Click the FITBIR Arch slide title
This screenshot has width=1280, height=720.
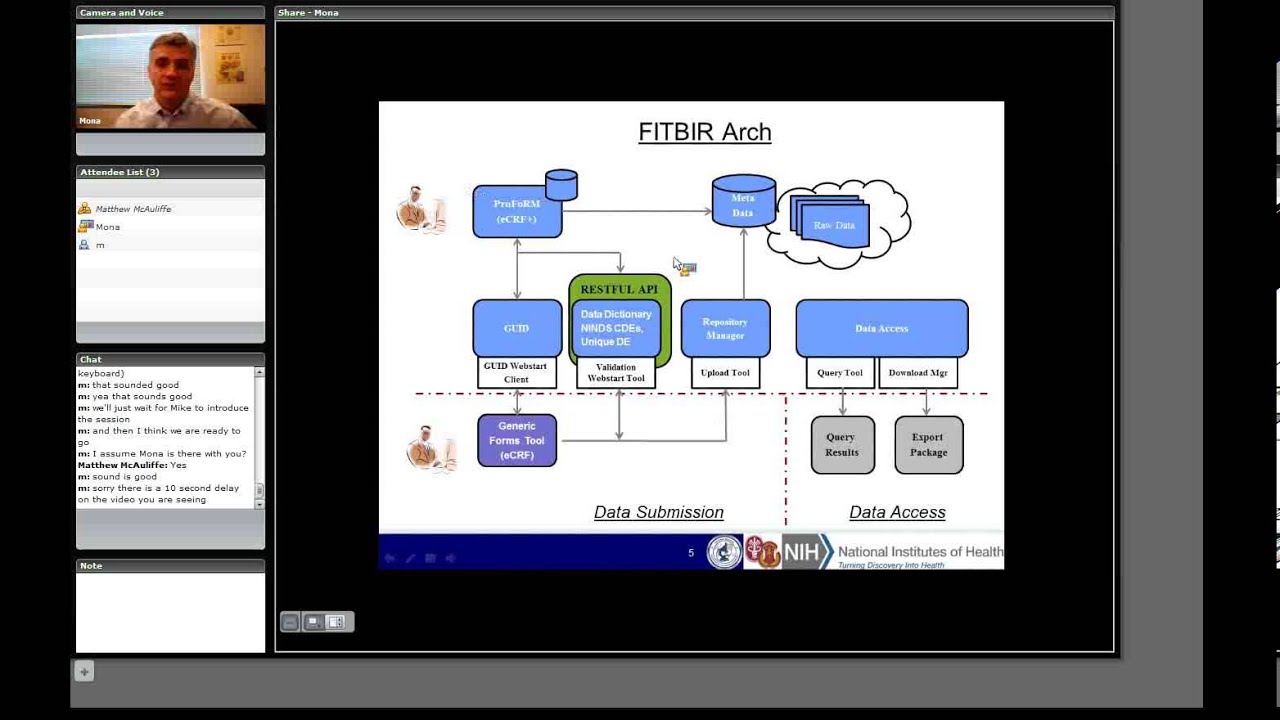tap(705, 132)
